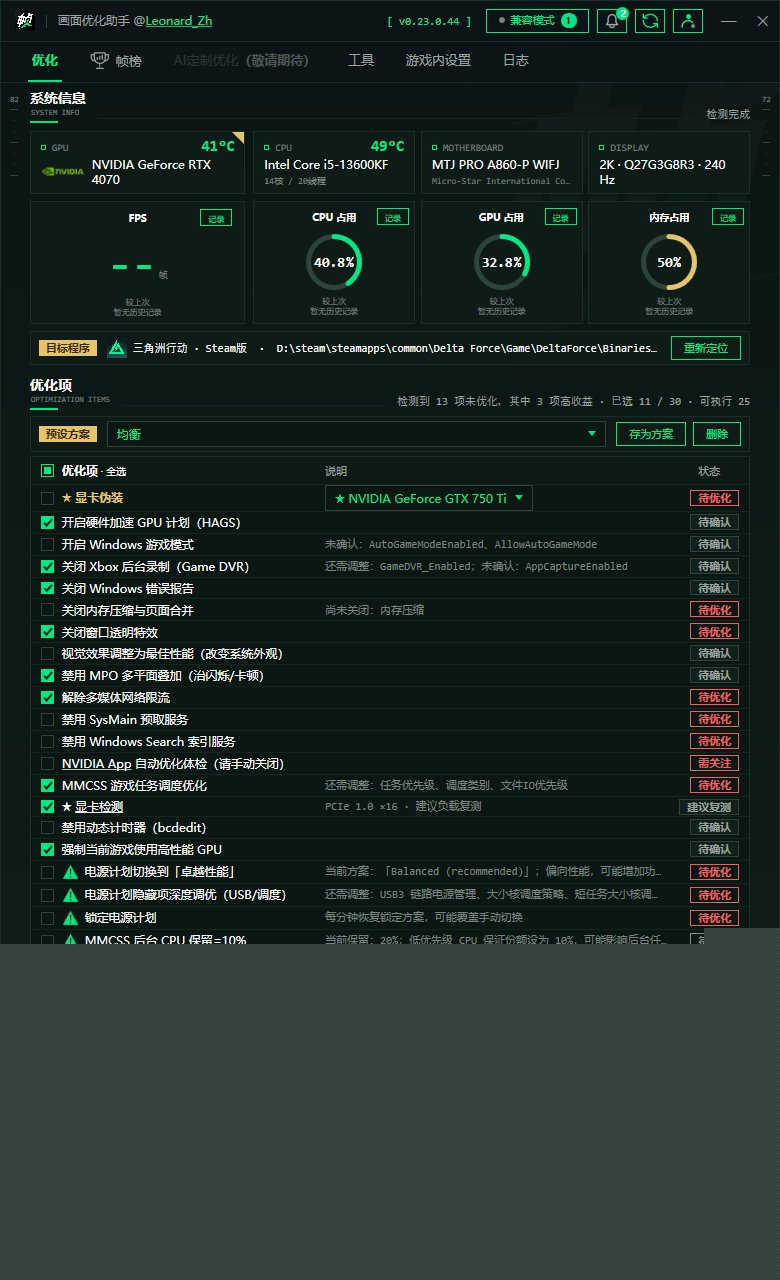The width and height of the screenshot is (780, 1280).
Task: Uncheck 关闭 Xbox 后台录制 checkbox
Action: coord(47,566)
